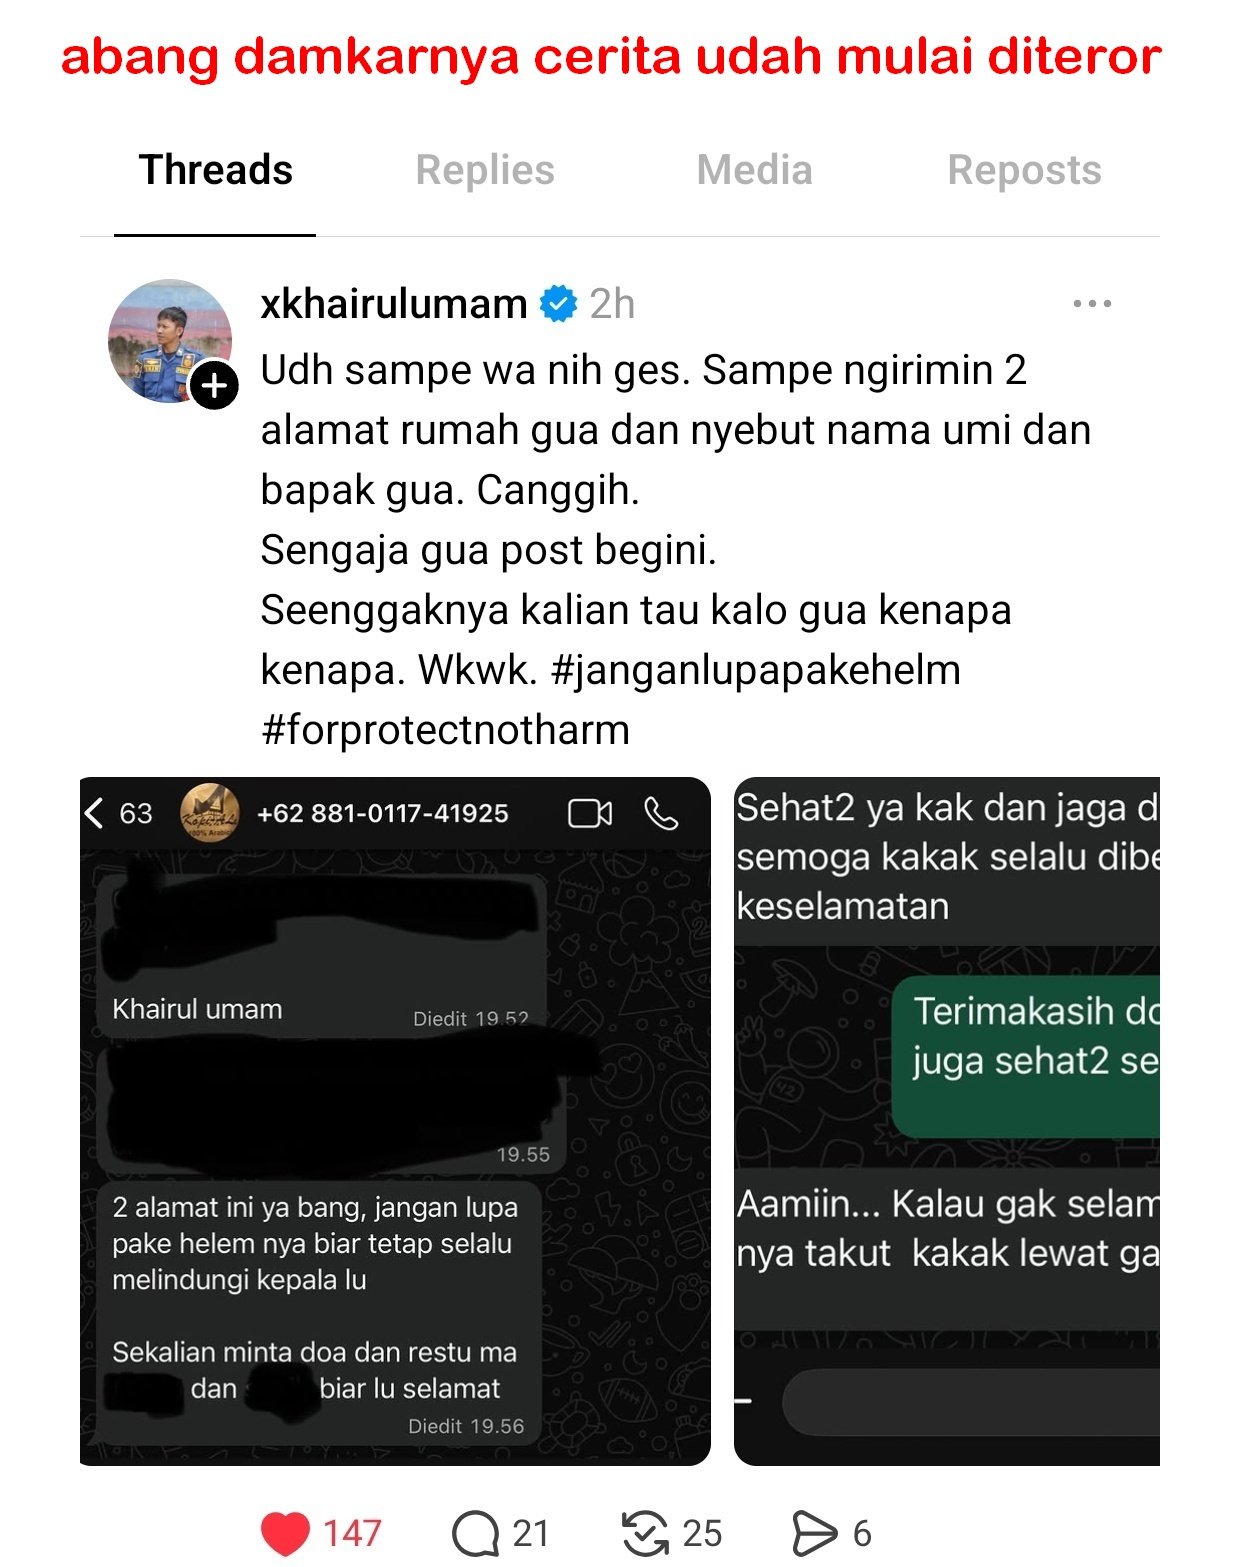
Task: Open the #janganlupapakehelm hashtag
Action: tap(755, 670)
